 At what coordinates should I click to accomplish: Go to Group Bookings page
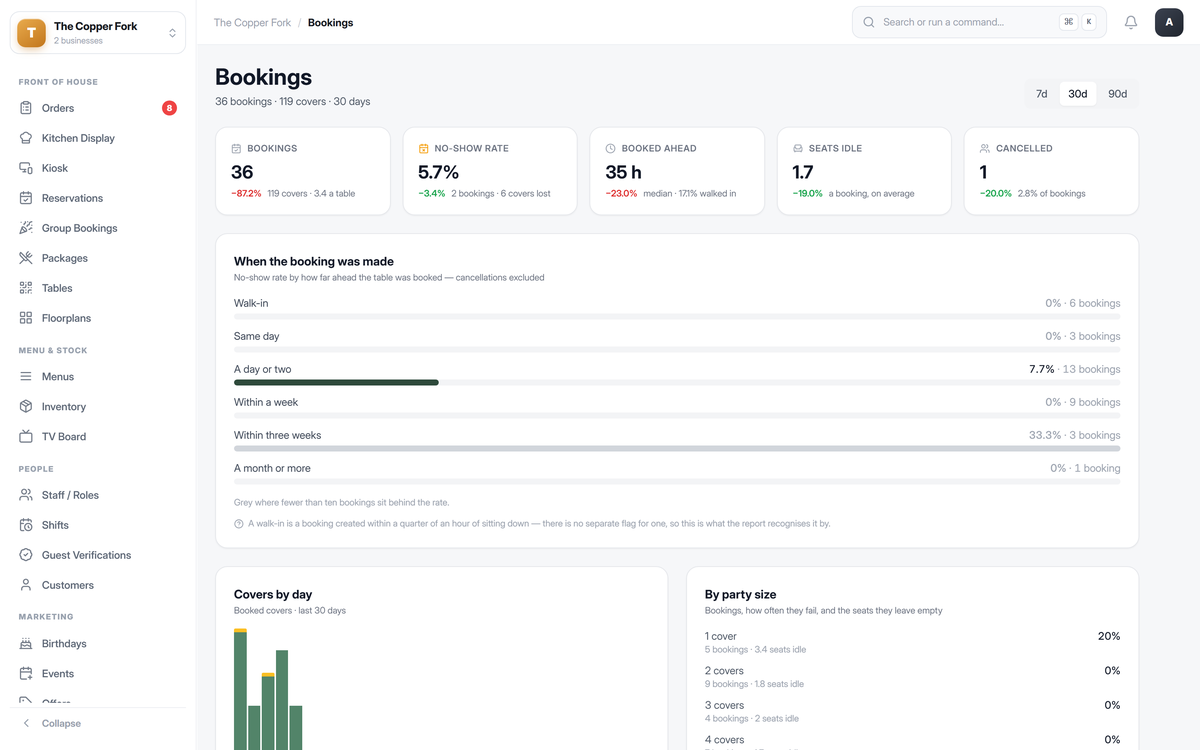[x=98, y=228]
